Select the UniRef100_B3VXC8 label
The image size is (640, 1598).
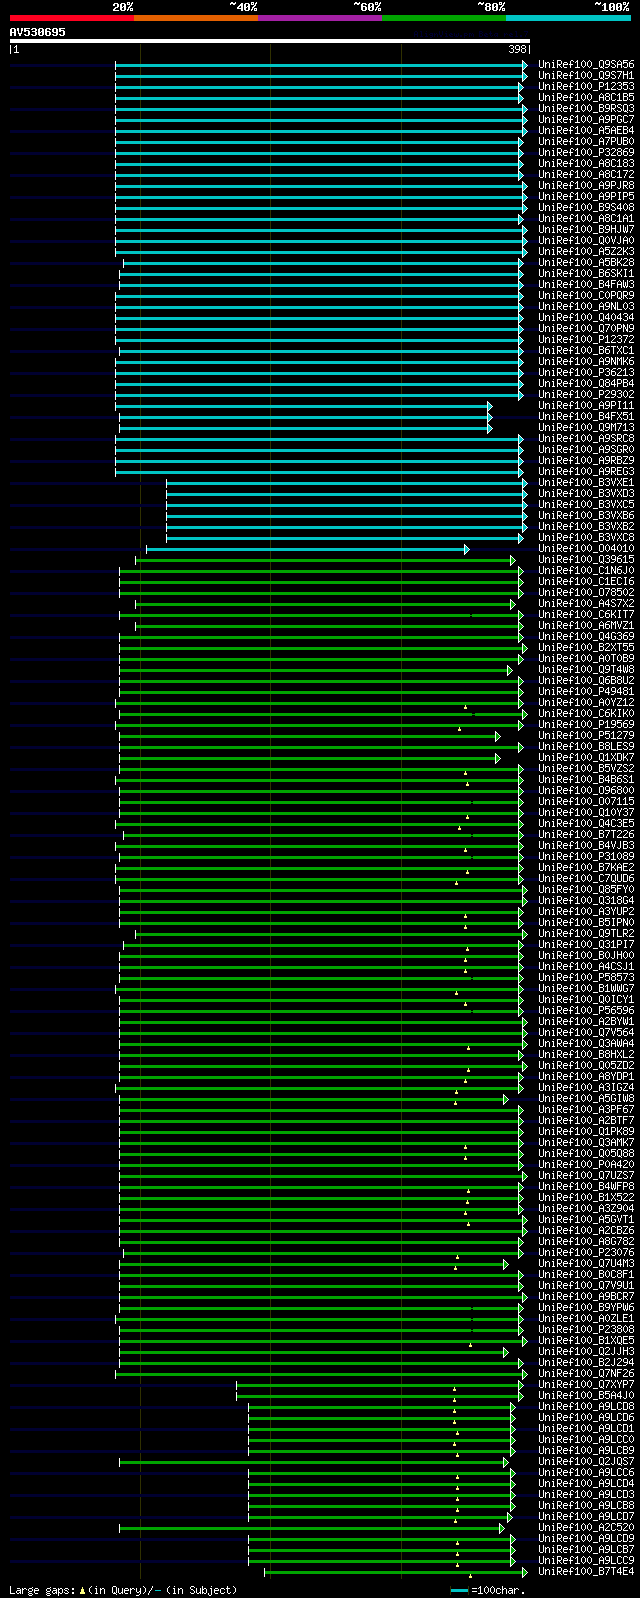586,537
